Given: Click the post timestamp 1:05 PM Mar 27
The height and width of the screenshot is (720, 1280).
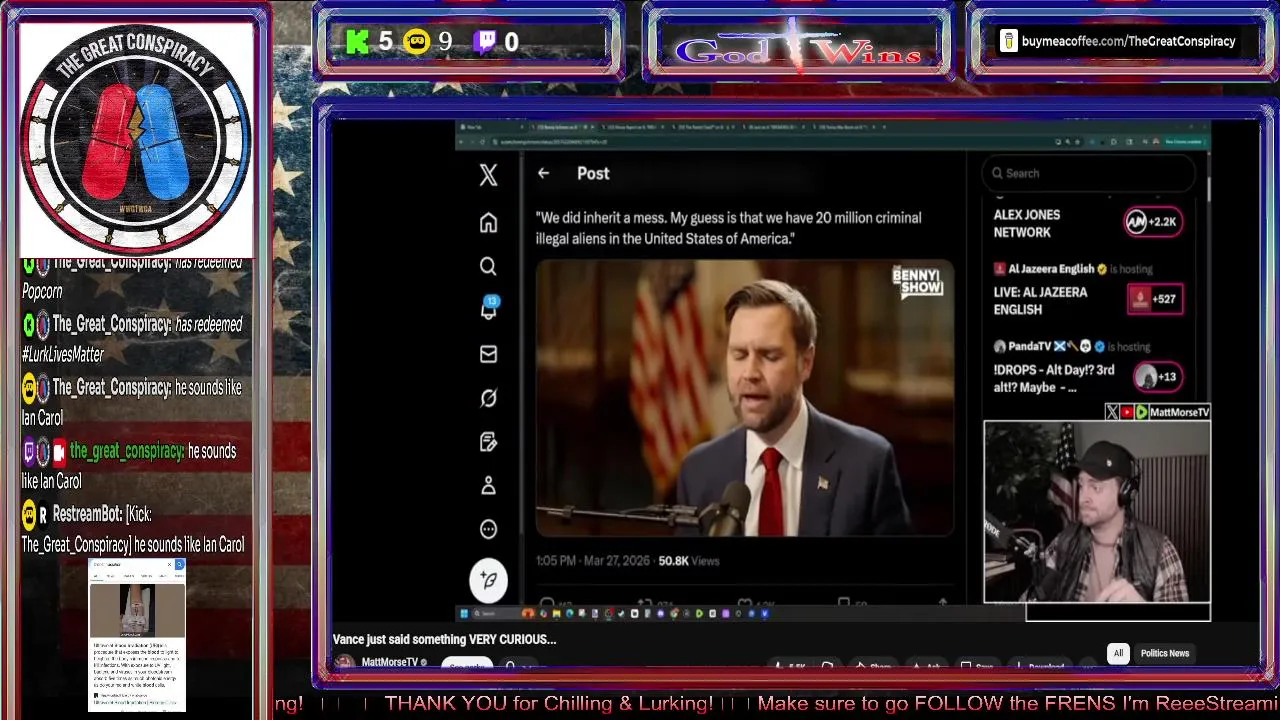Looking at the screenshot, I should (x=594, y=561).
